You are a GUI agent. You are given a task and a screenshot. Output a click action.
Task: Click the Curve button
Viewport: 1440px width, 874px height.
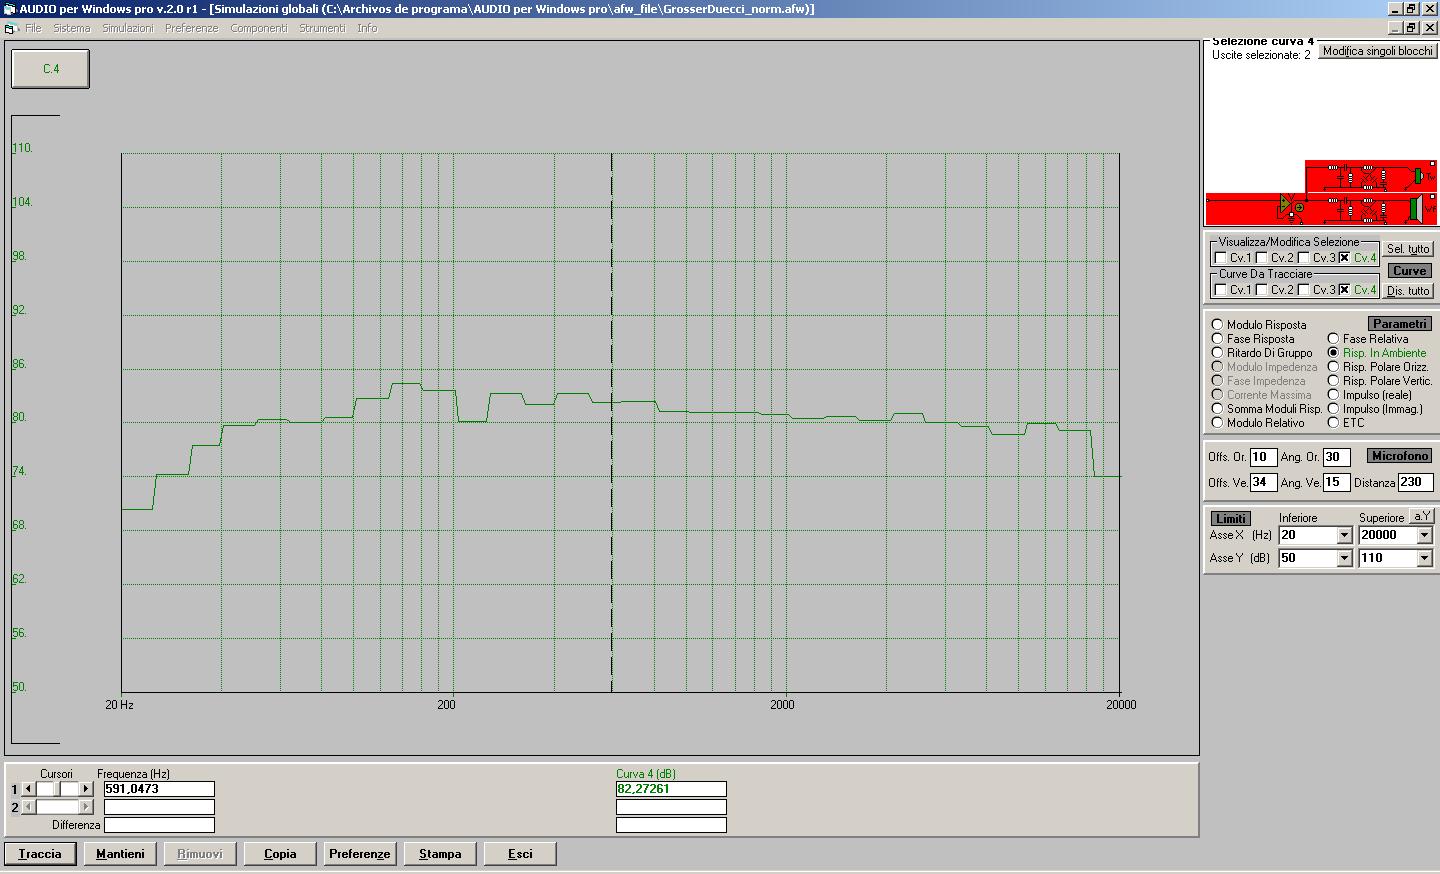1409,271
